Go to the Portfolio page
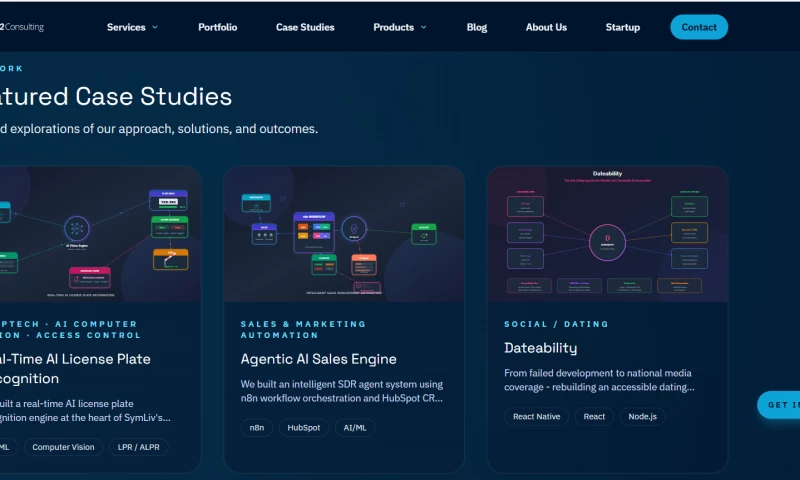The image size is (800, 480). (218, 27)
